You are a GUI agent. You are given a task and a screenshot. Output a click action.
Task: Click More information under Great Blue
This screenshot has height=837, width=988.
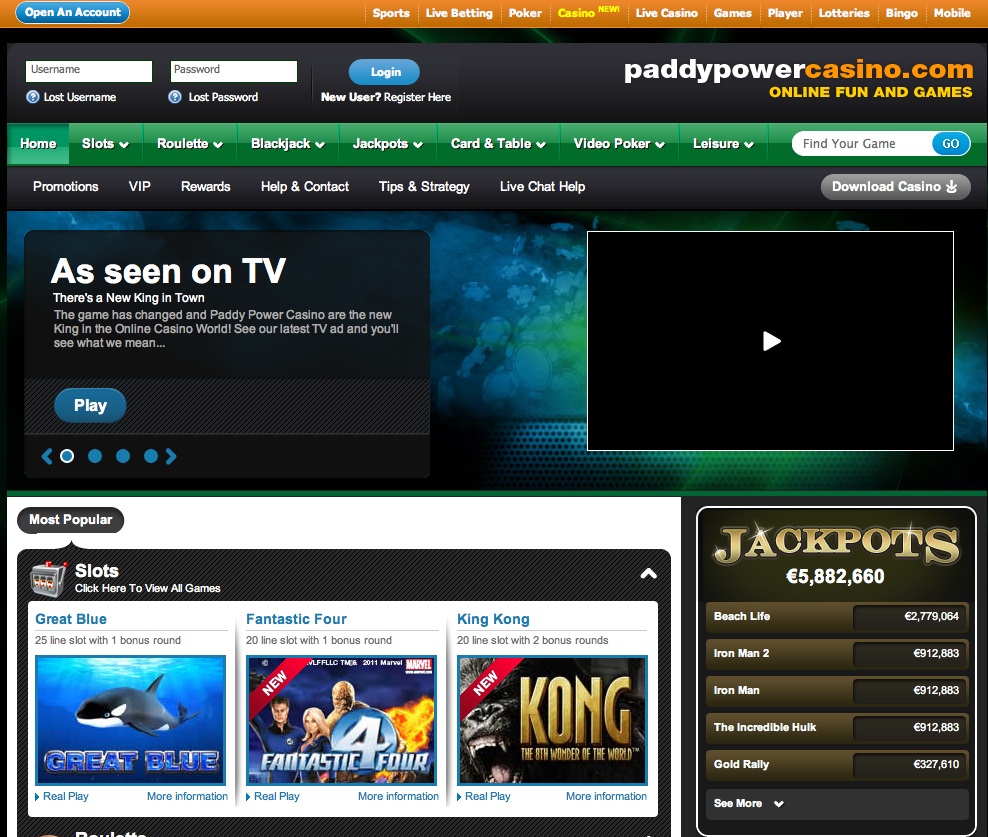(x=187, y=796)
